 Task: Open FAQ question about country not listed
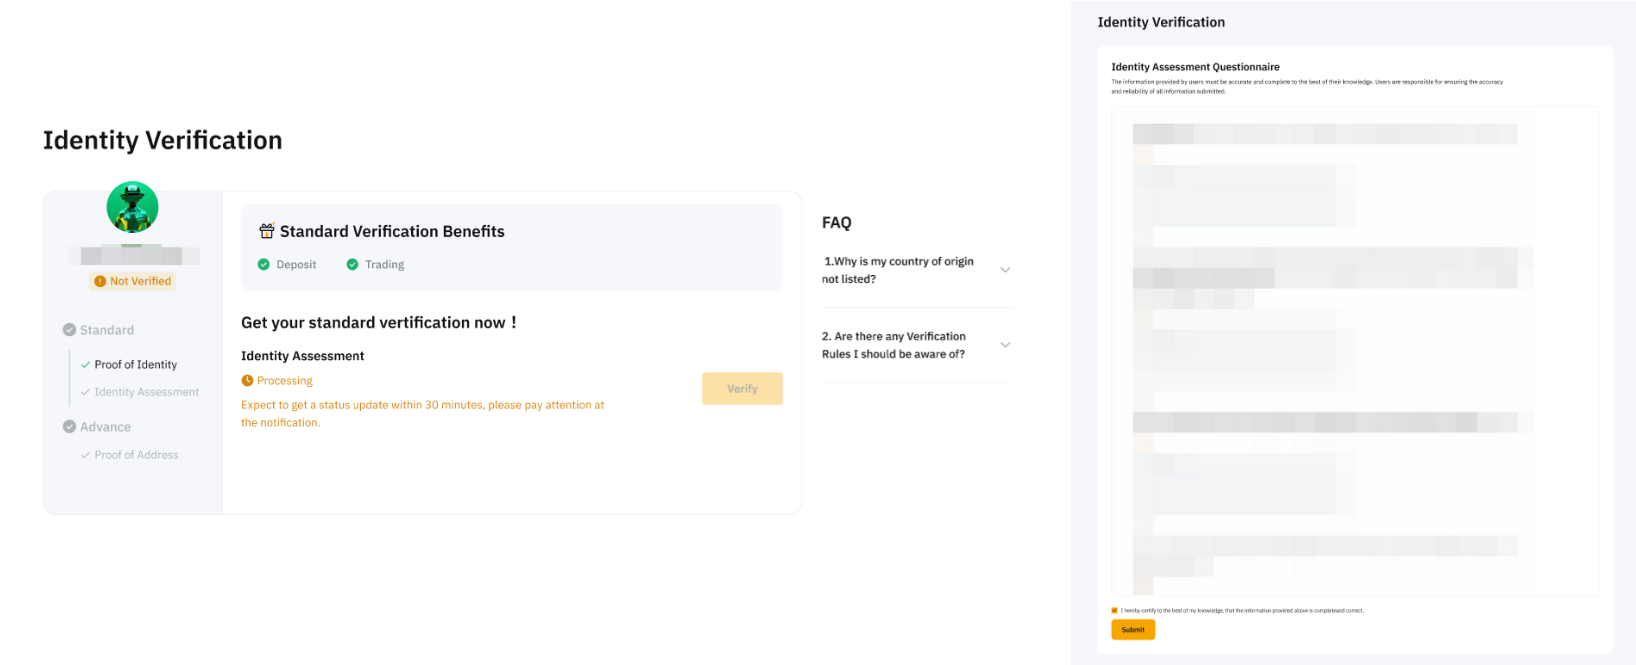pos(897,270)
